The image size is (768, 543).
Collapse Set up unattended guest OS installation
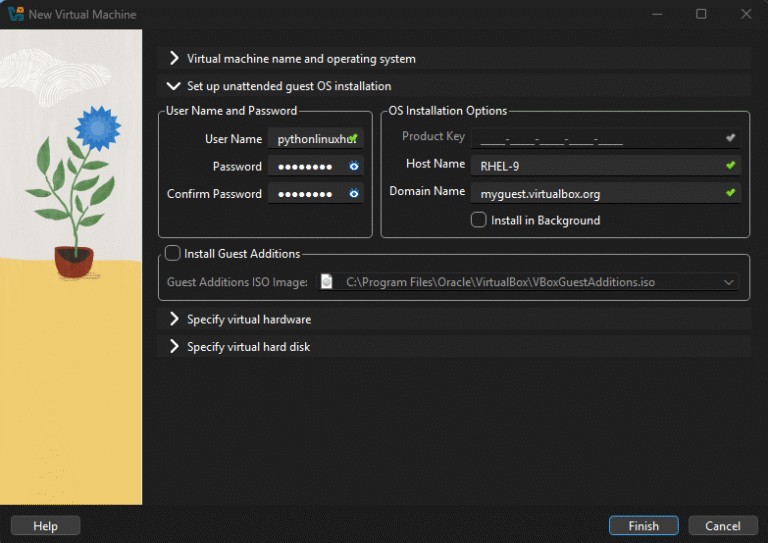[174, 86]
